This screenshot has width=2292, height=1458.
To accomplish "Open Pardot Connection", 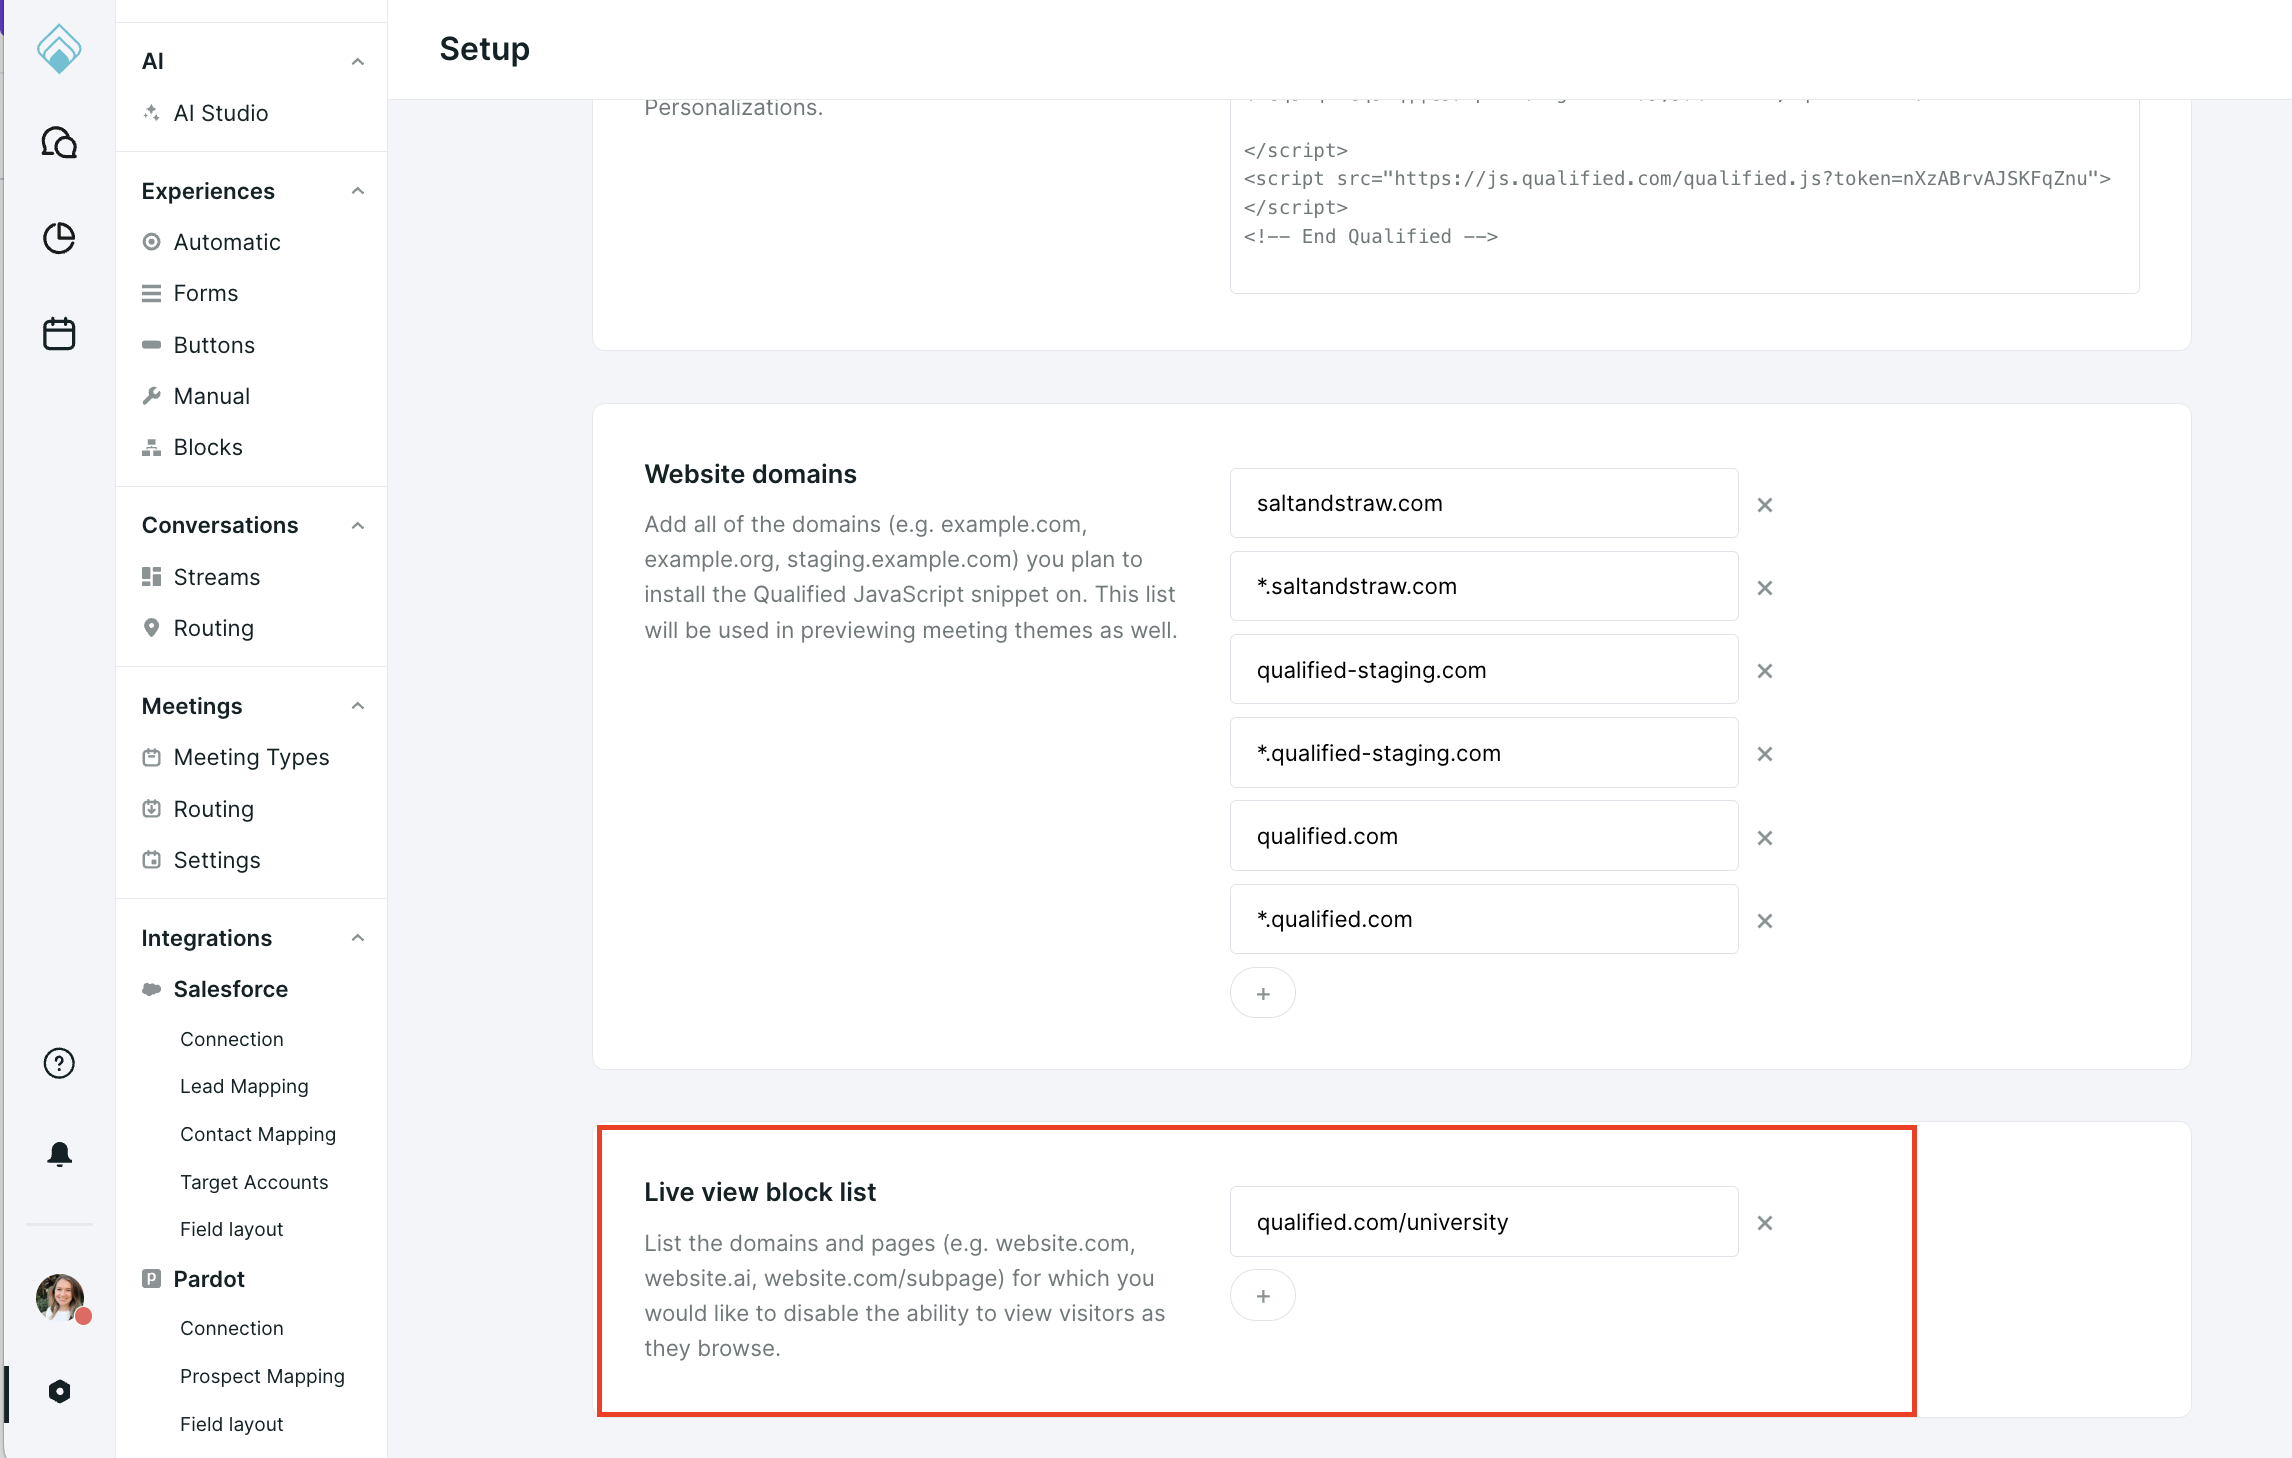I will click(231, 1328).
